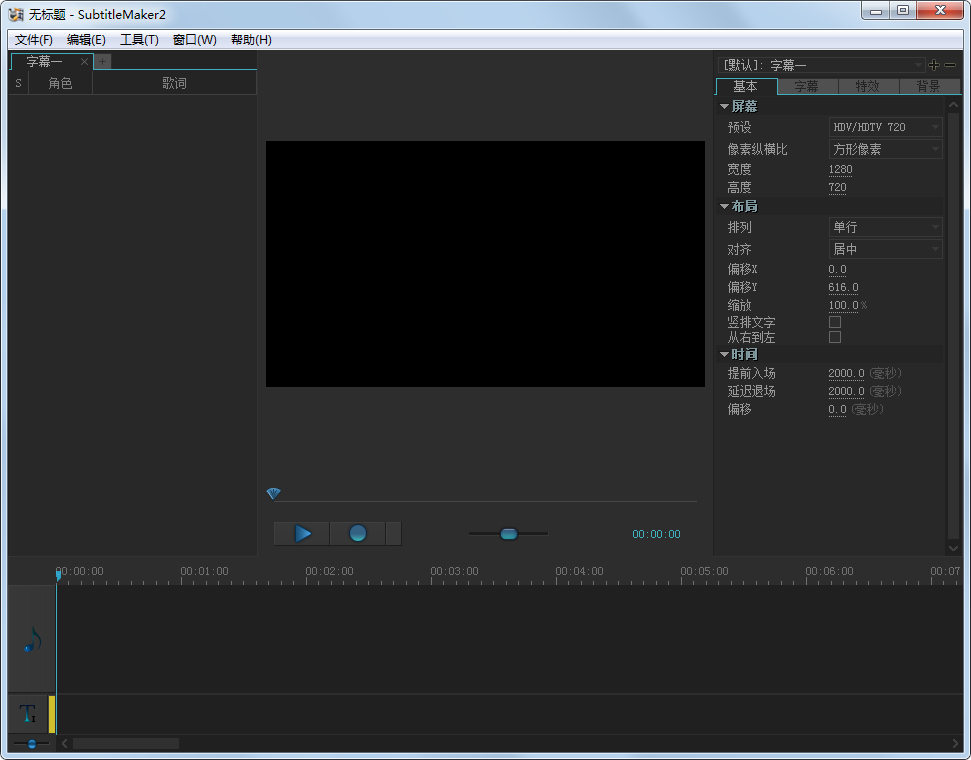971x760 pixels.
Task: Collapse the 布局 section
Action: 724,206
